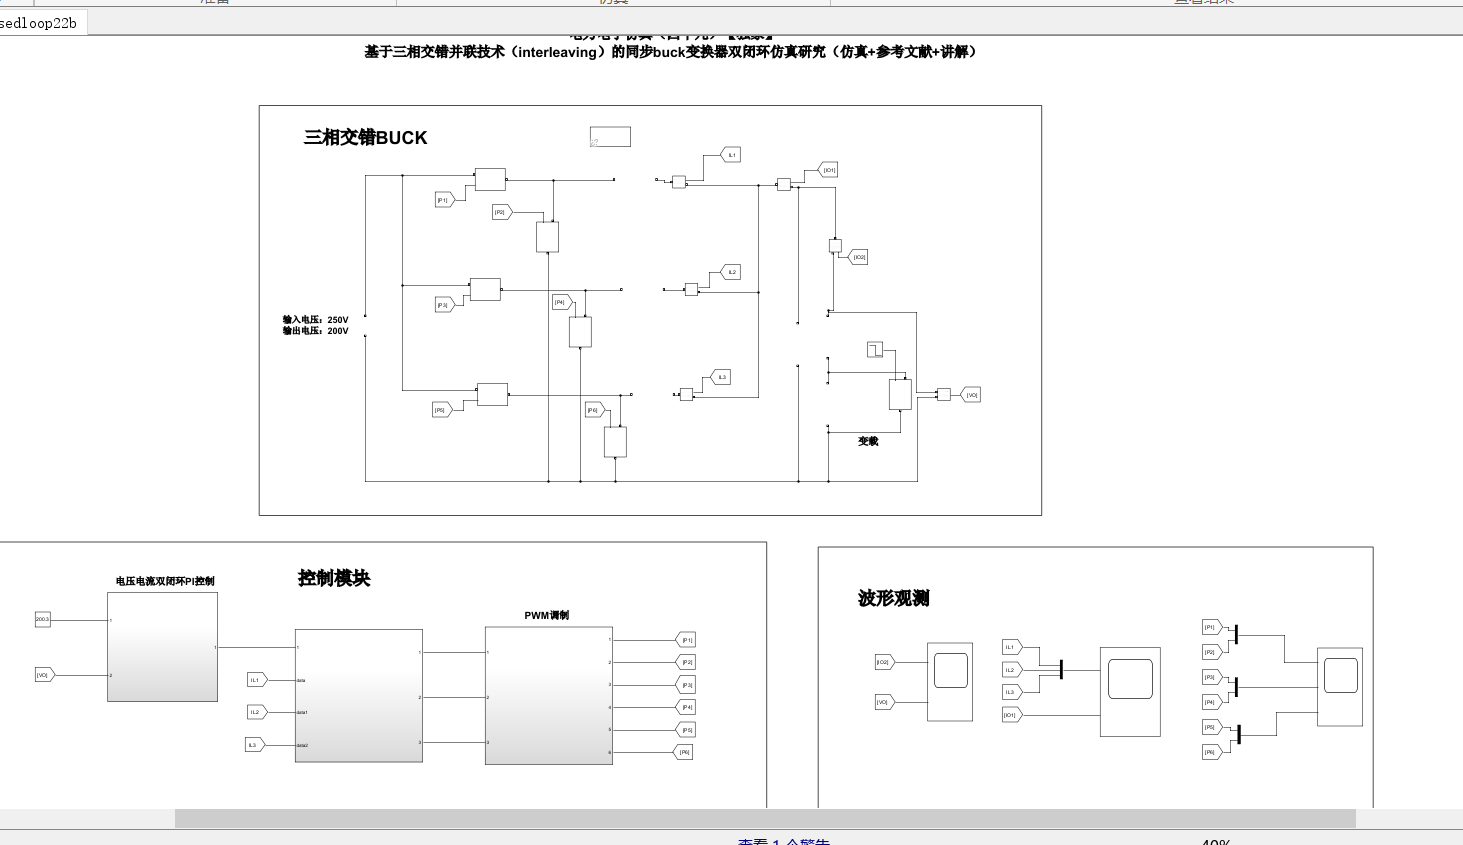The image size is (1463, 845).
Task: Open the scope fed by the P1–P6 signals
Action: 1340,687
